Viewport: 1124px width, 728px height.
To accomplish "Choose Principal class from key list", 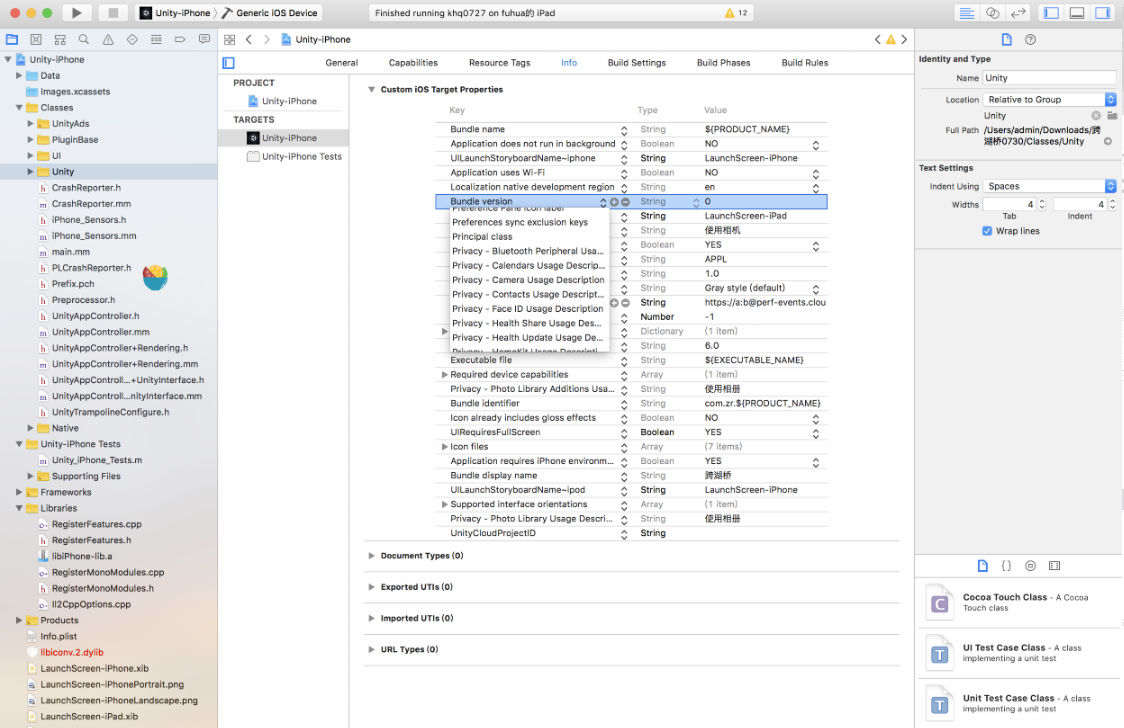I will 482,237.
